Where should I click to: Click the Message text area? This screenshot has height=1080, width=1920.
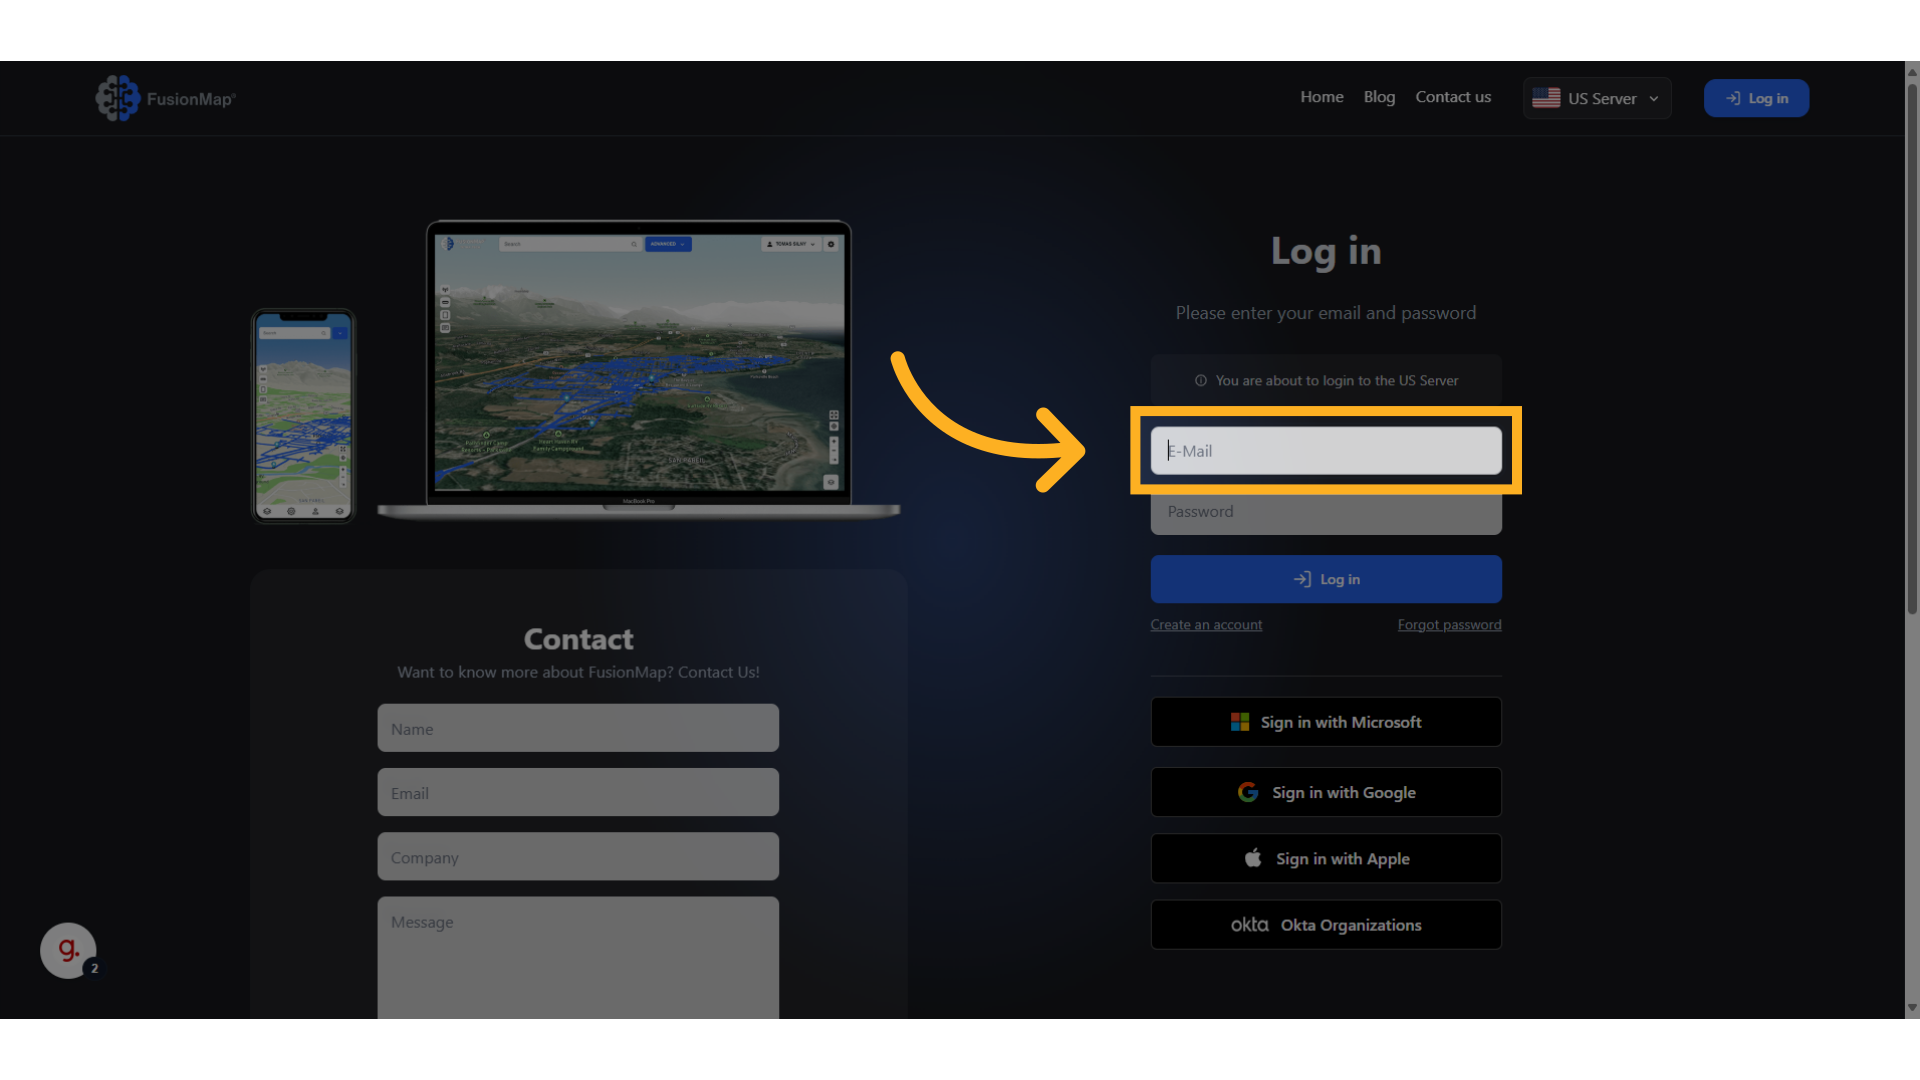[578, 958]
